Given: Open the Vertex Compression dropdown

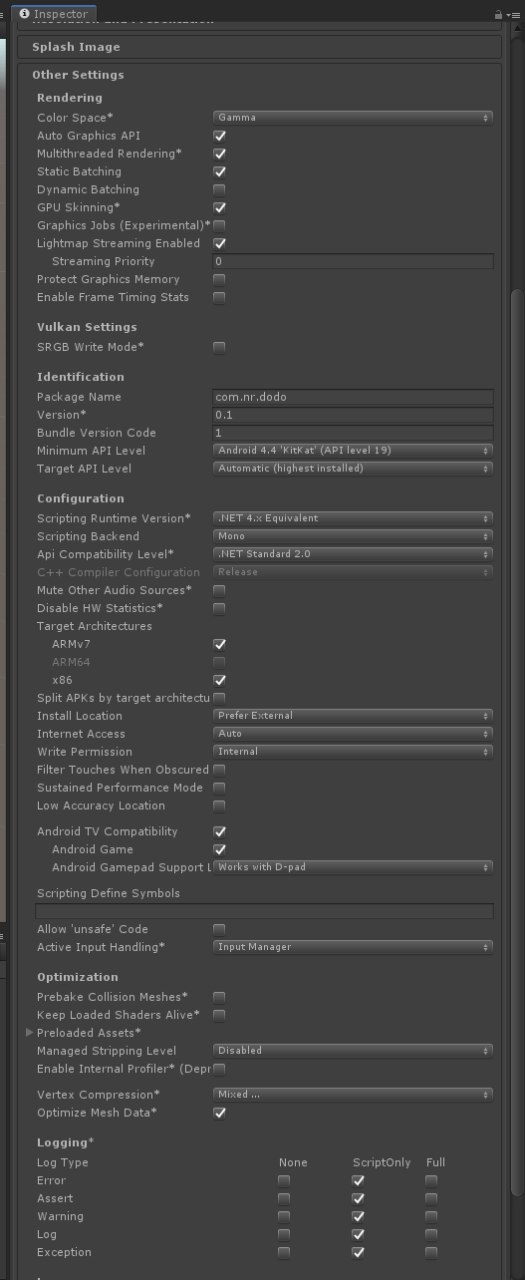Looking at the screenshot, I should 353,1095.
